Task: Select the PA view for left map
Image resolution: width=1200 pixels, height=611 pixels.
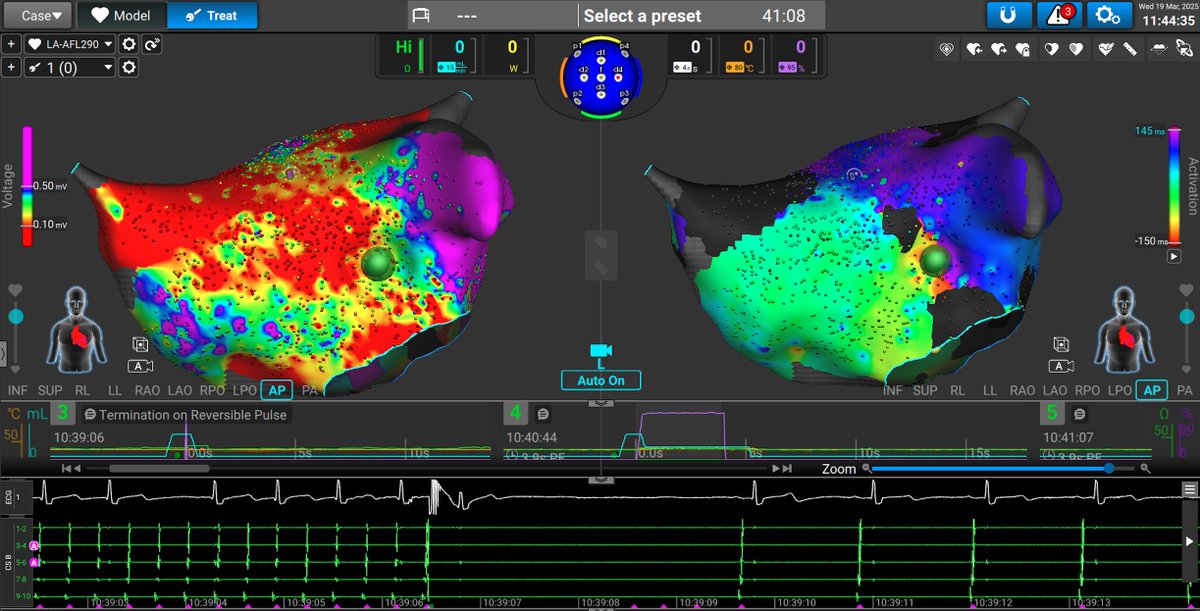Action: (x=309, y=390)
